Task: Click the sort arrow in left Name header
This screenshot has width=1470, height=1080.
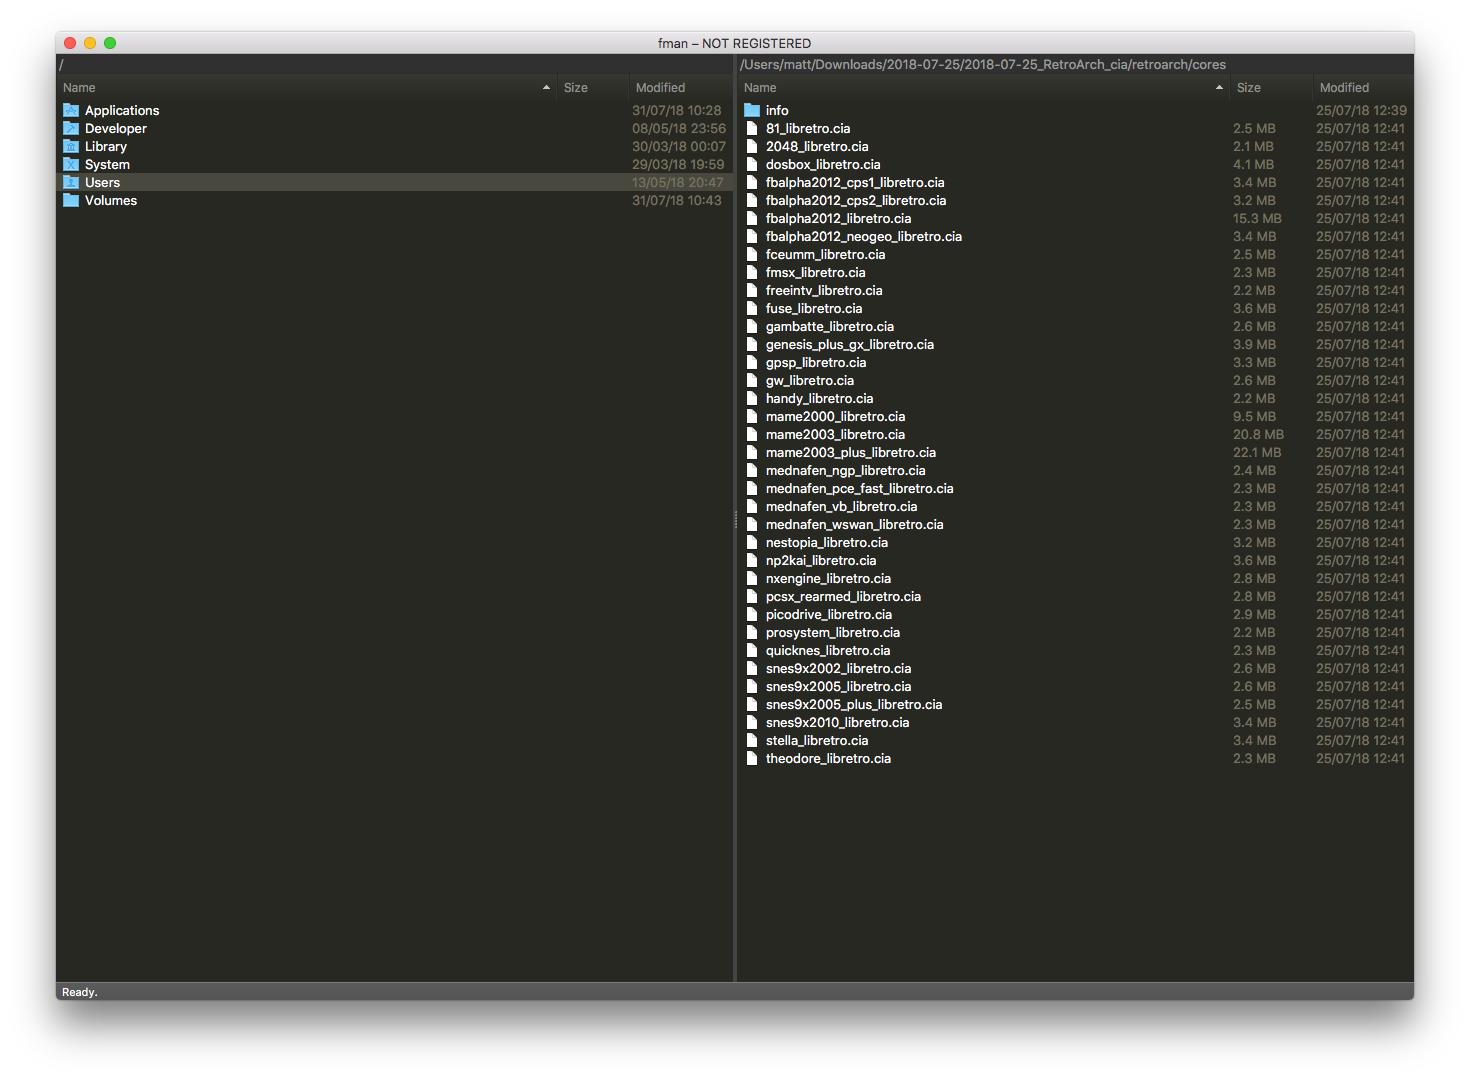Action: pyautogui.click(x=546, y=87)
